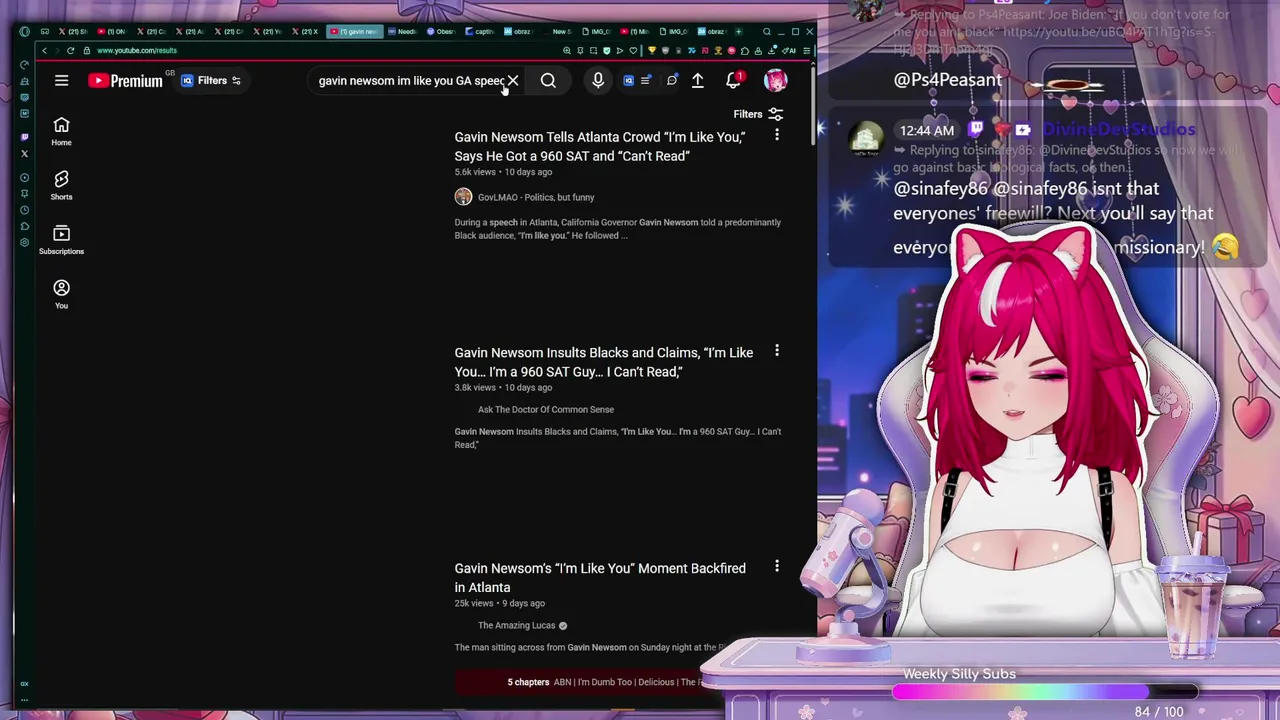Open the YouTube hamburger guide menu
The image size is (1280, 720).
[61, 81]
